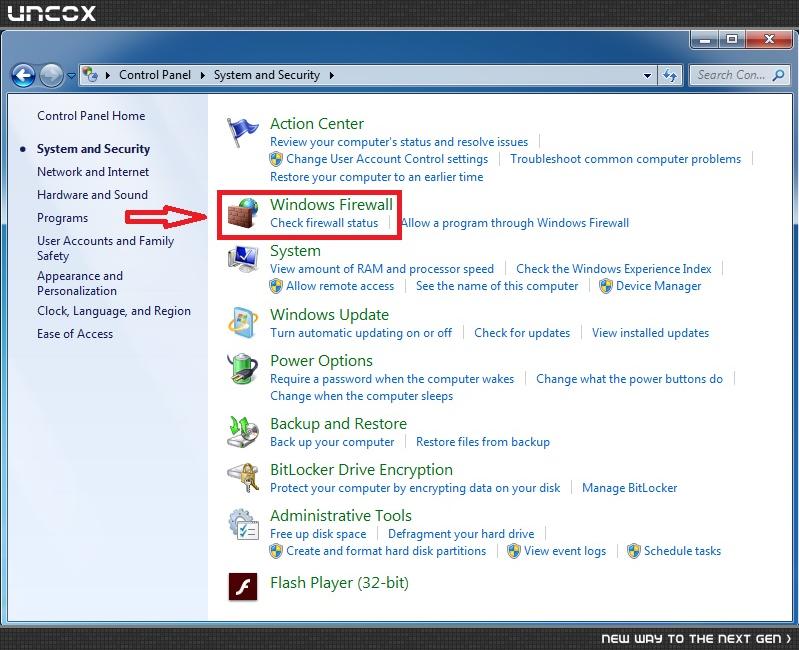
Task: Click Require a password when the computer wakes
Action: tap(392, 378)
